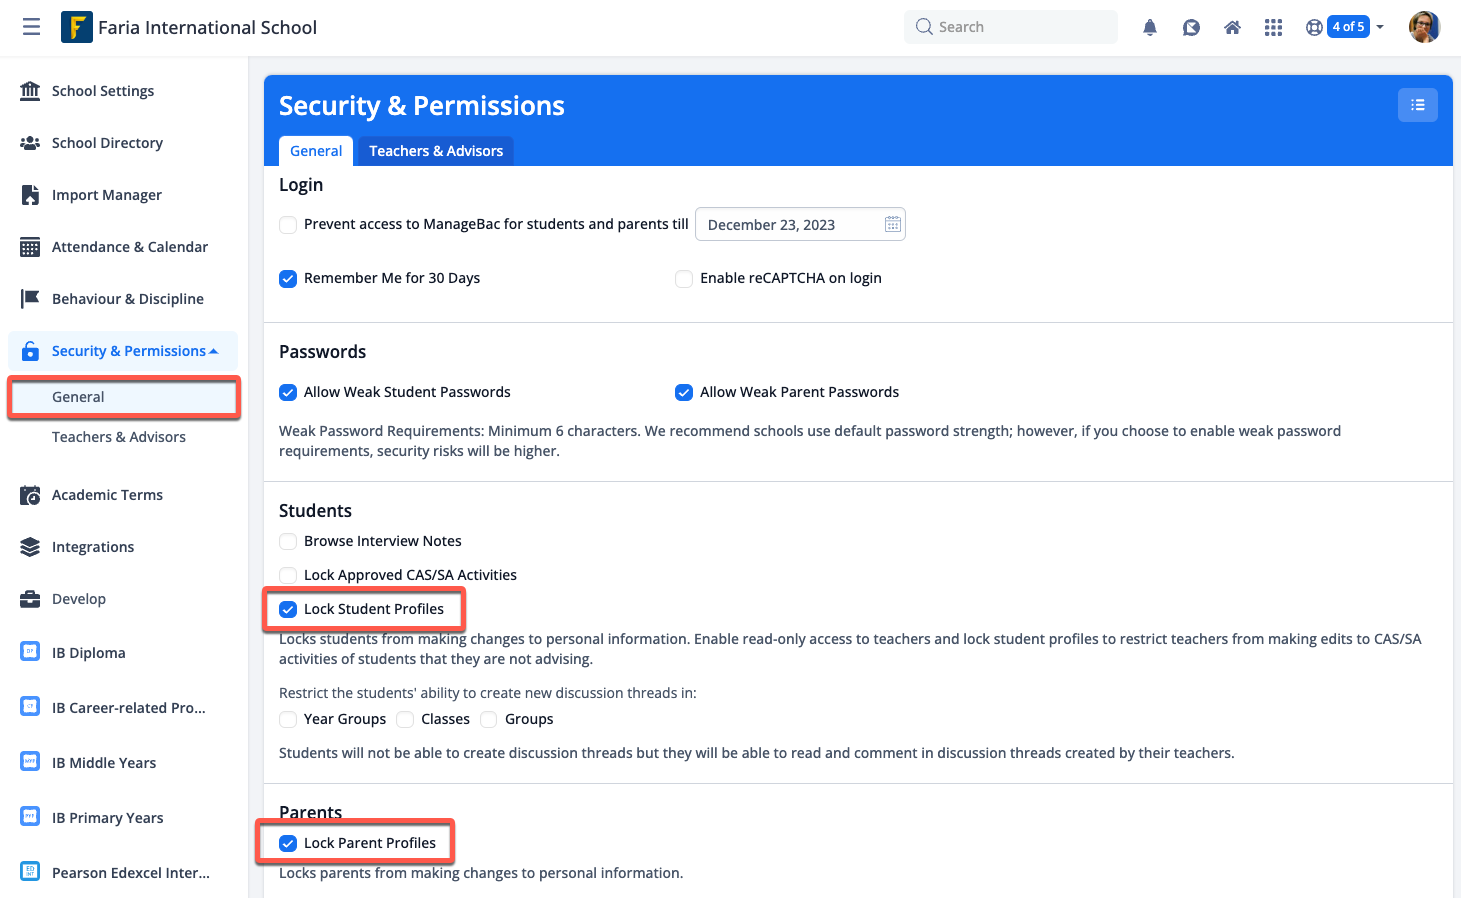Click the notifications bell icon
This screenshot has width=1461, height=898.
coord(1150,28)
